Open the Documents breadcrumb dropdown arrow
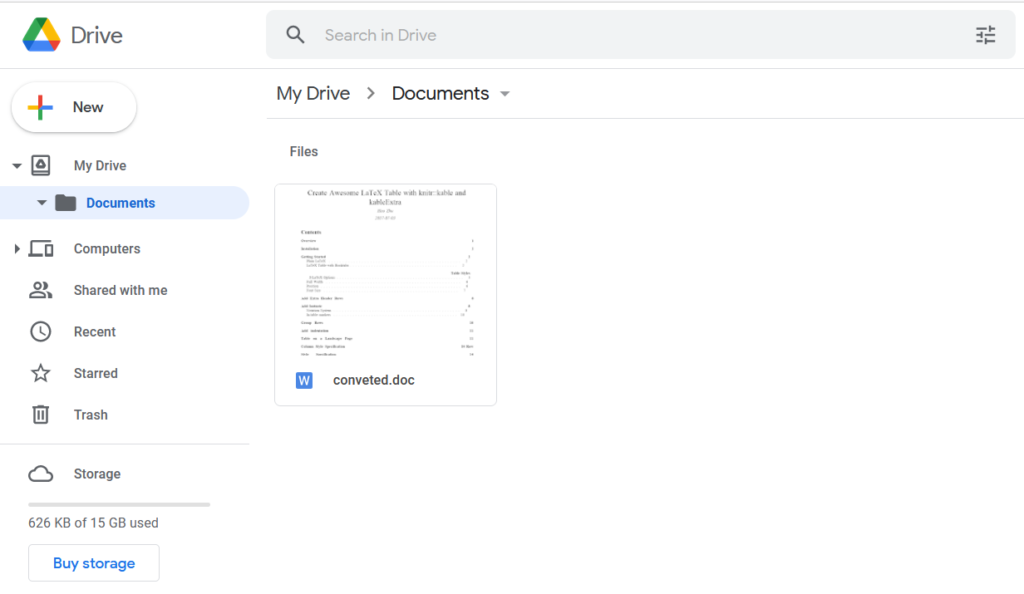Image resolution: width=1024 pixels, height=594 pixels. (x=505, y=94)
